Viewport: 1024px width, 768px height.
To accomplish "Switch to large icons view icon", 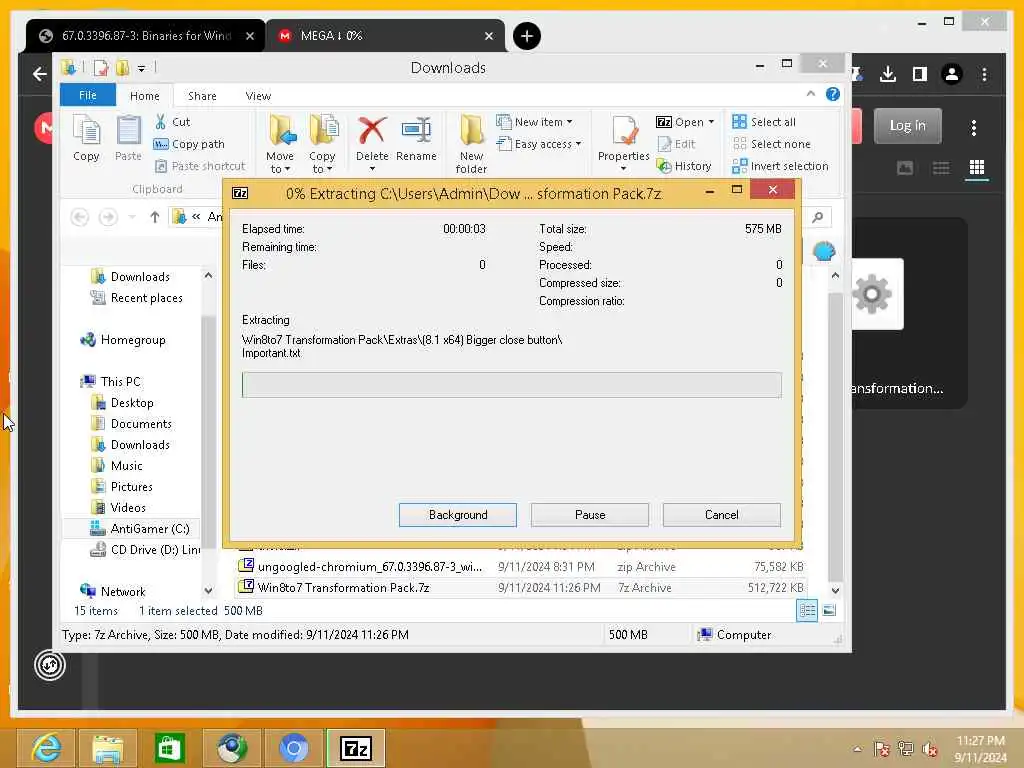I will point(829,611).
